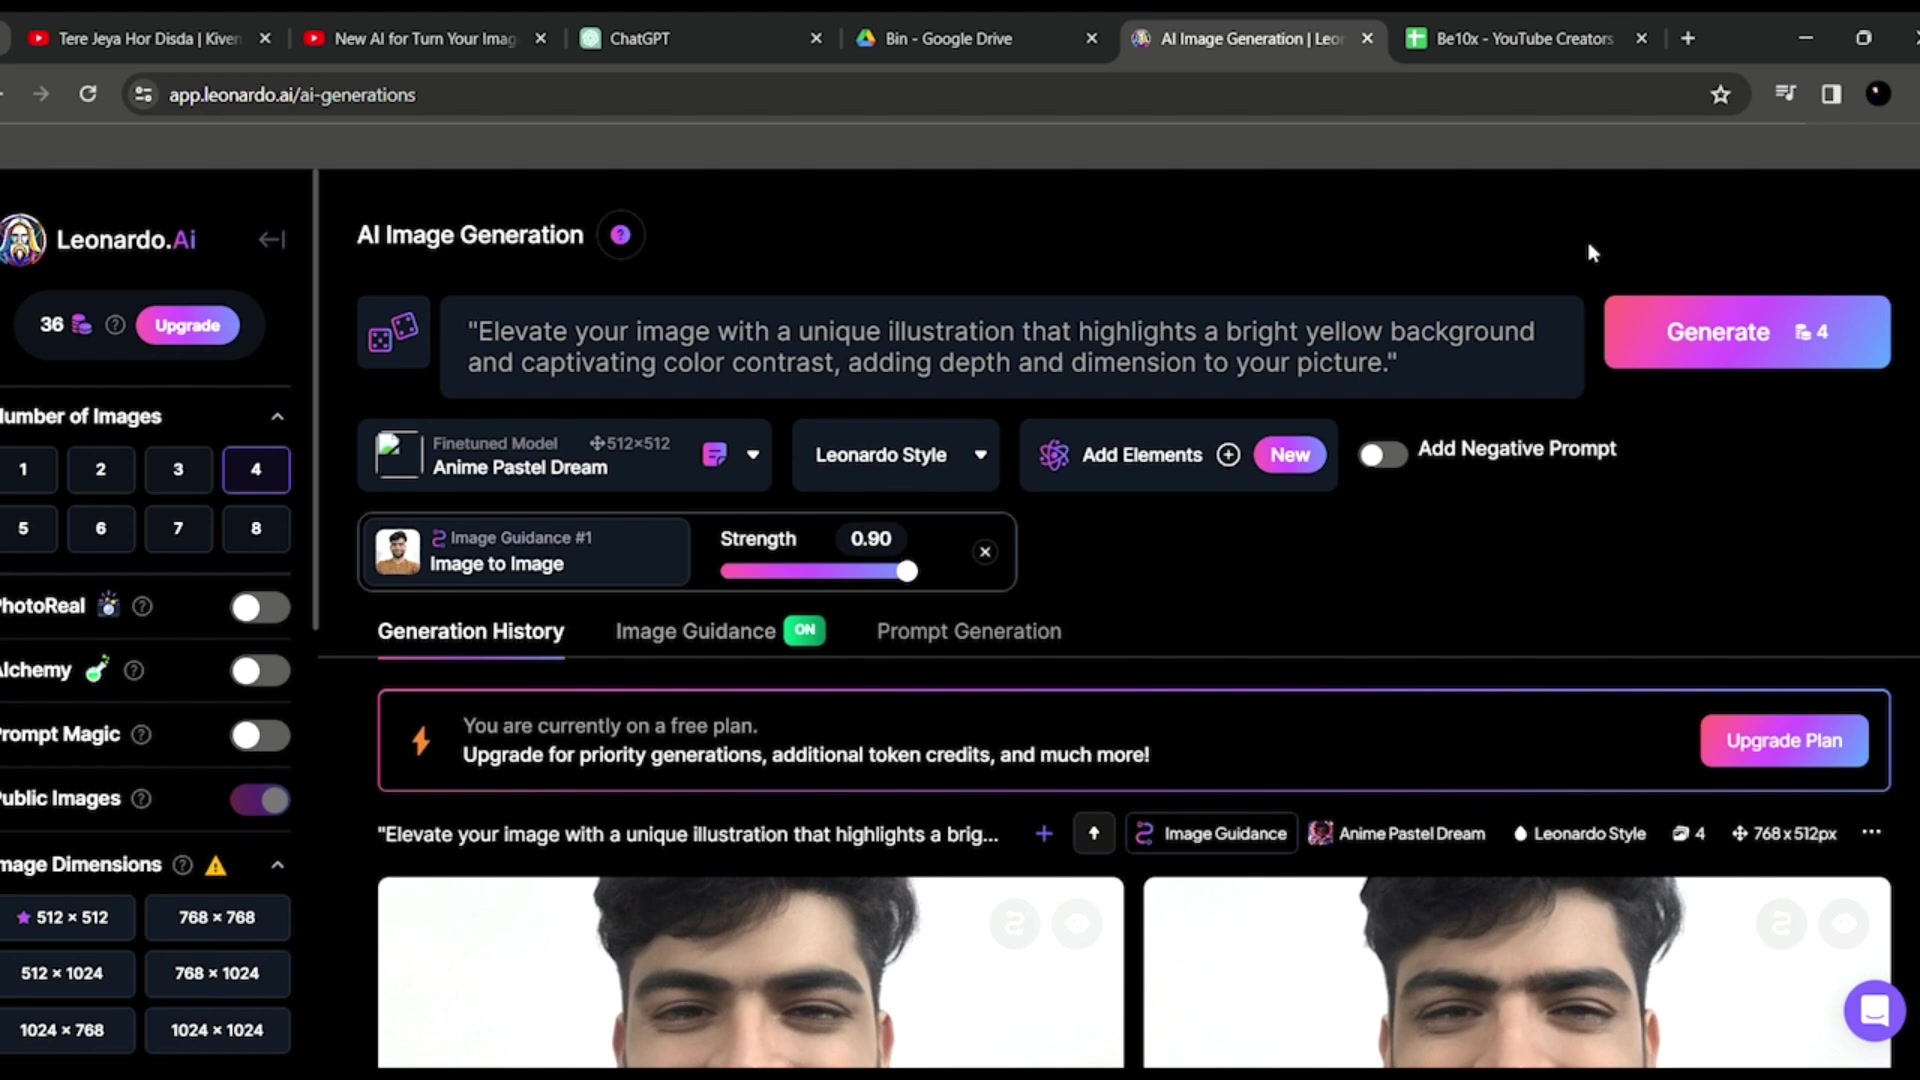The height and width of the screenshot is (1080, 1920).
Task: Bookmark this page with the star icon
Action: [1720, 95]
